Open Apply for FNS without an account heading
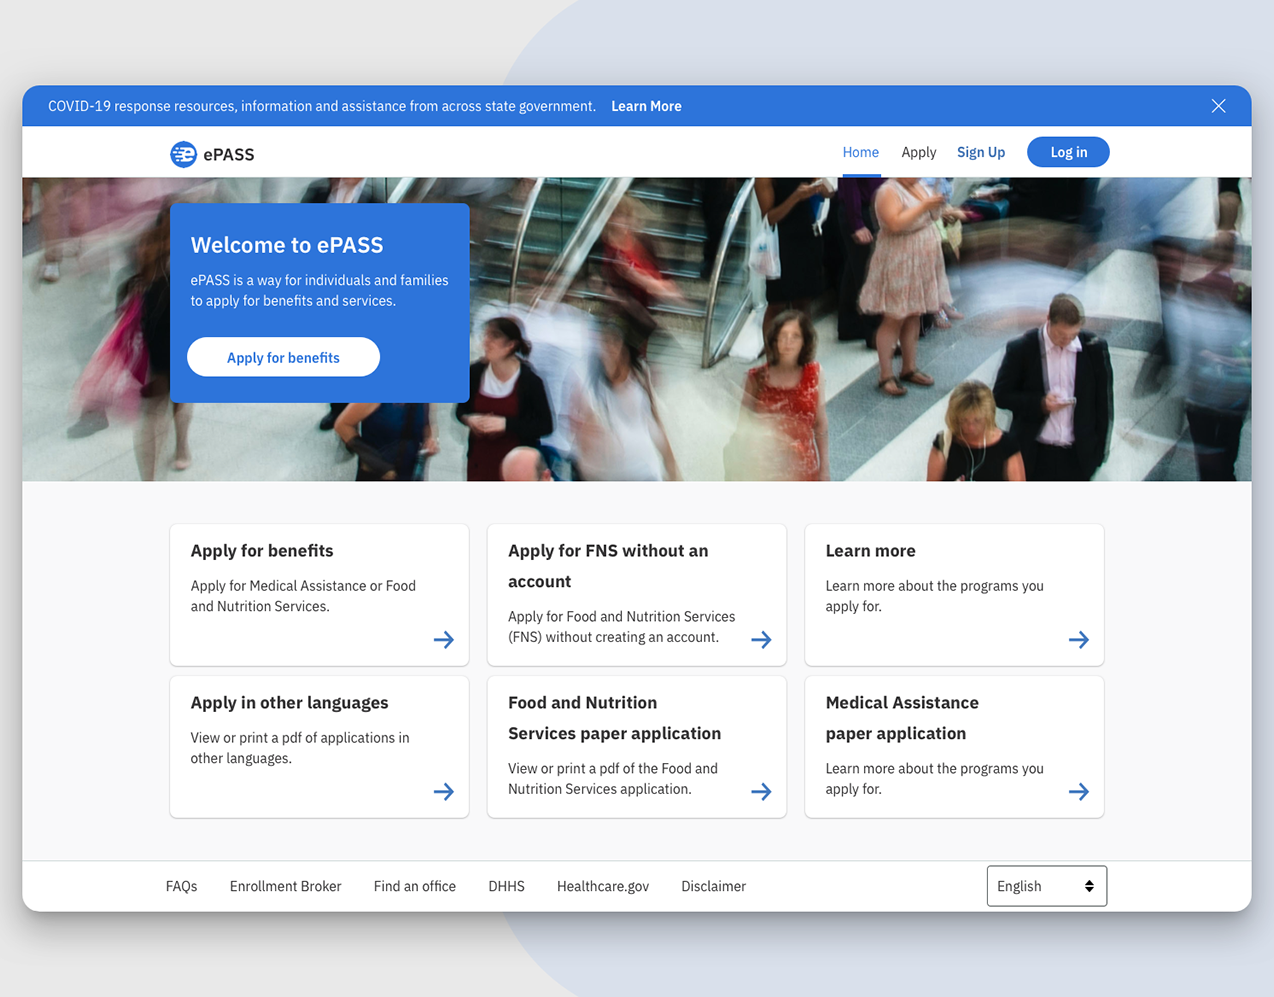1274x997 pixels. [x=608, y=566]
